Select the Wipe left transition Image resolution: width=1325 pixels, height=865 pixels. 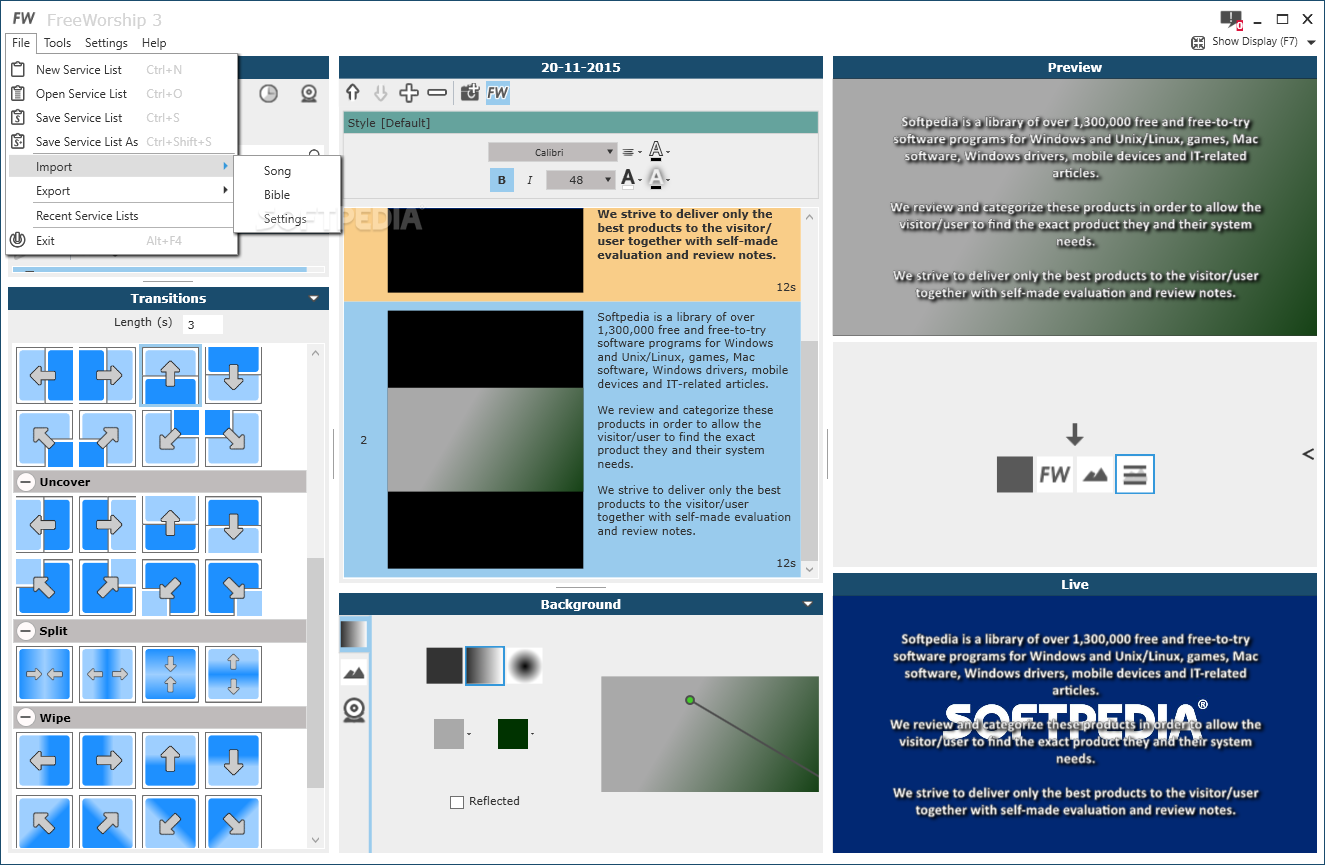click(43, 761)
